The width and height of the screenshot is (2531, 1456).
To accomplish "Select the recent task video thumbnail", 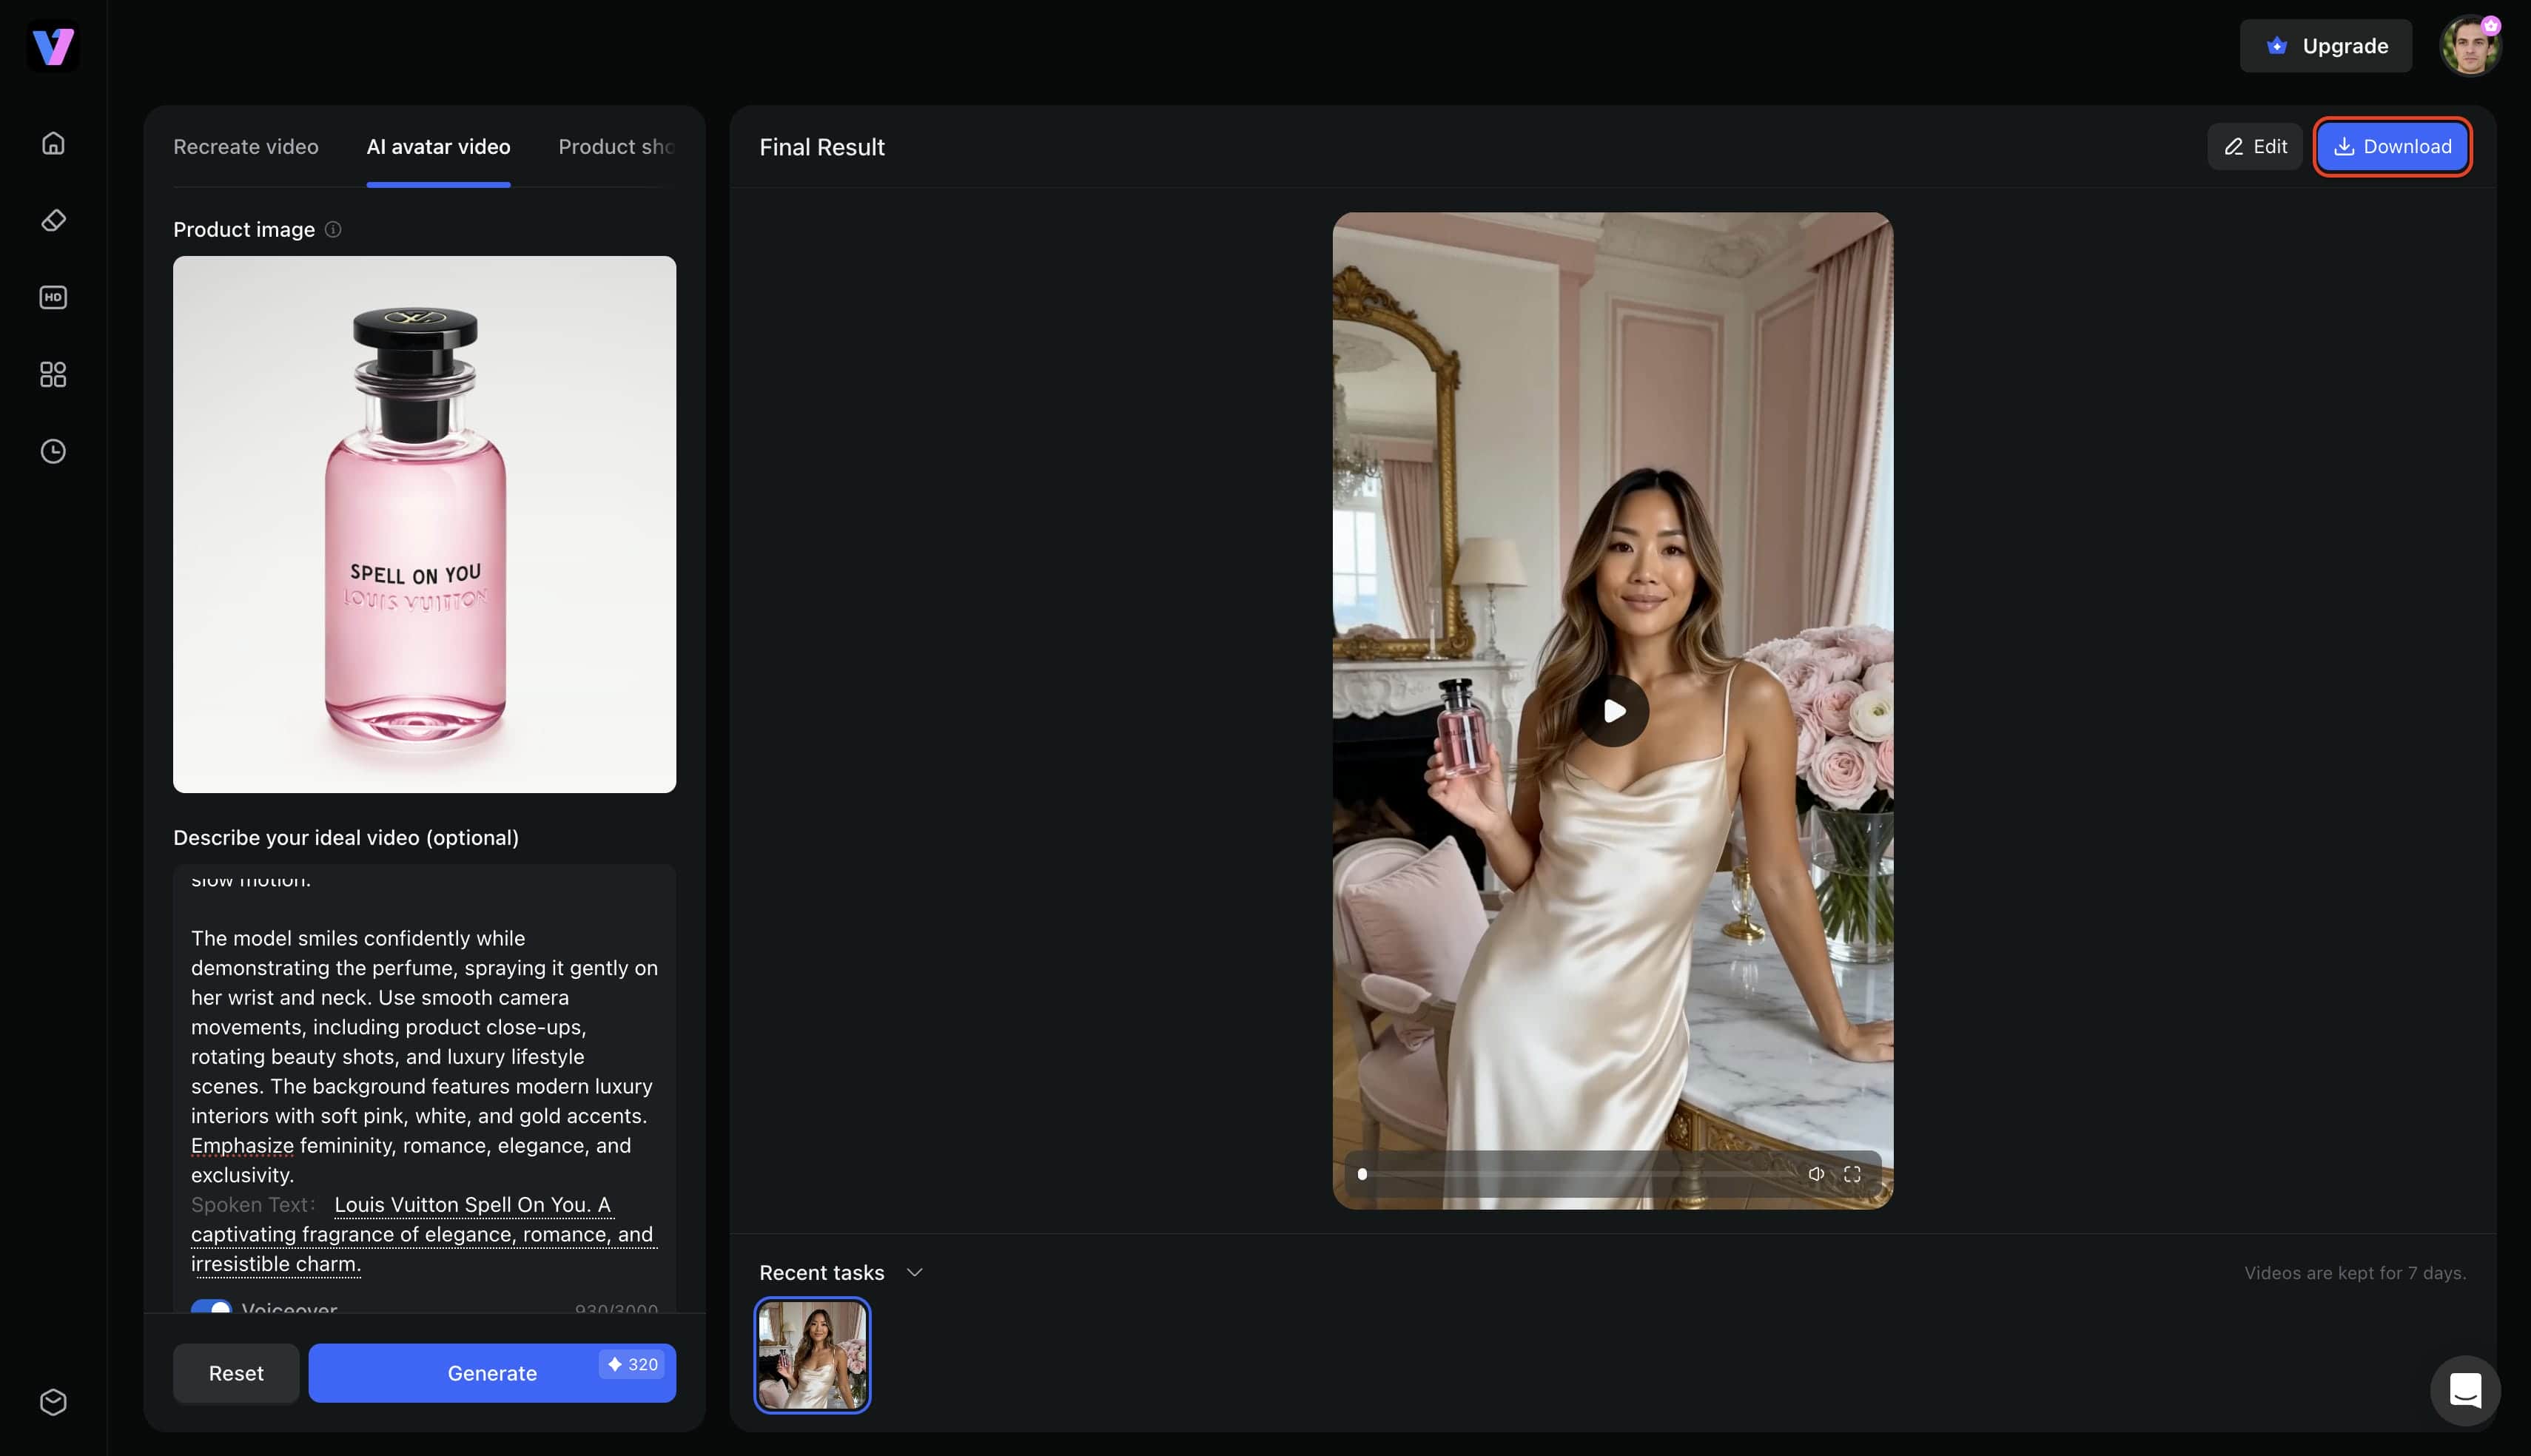I will (812, 1355).
